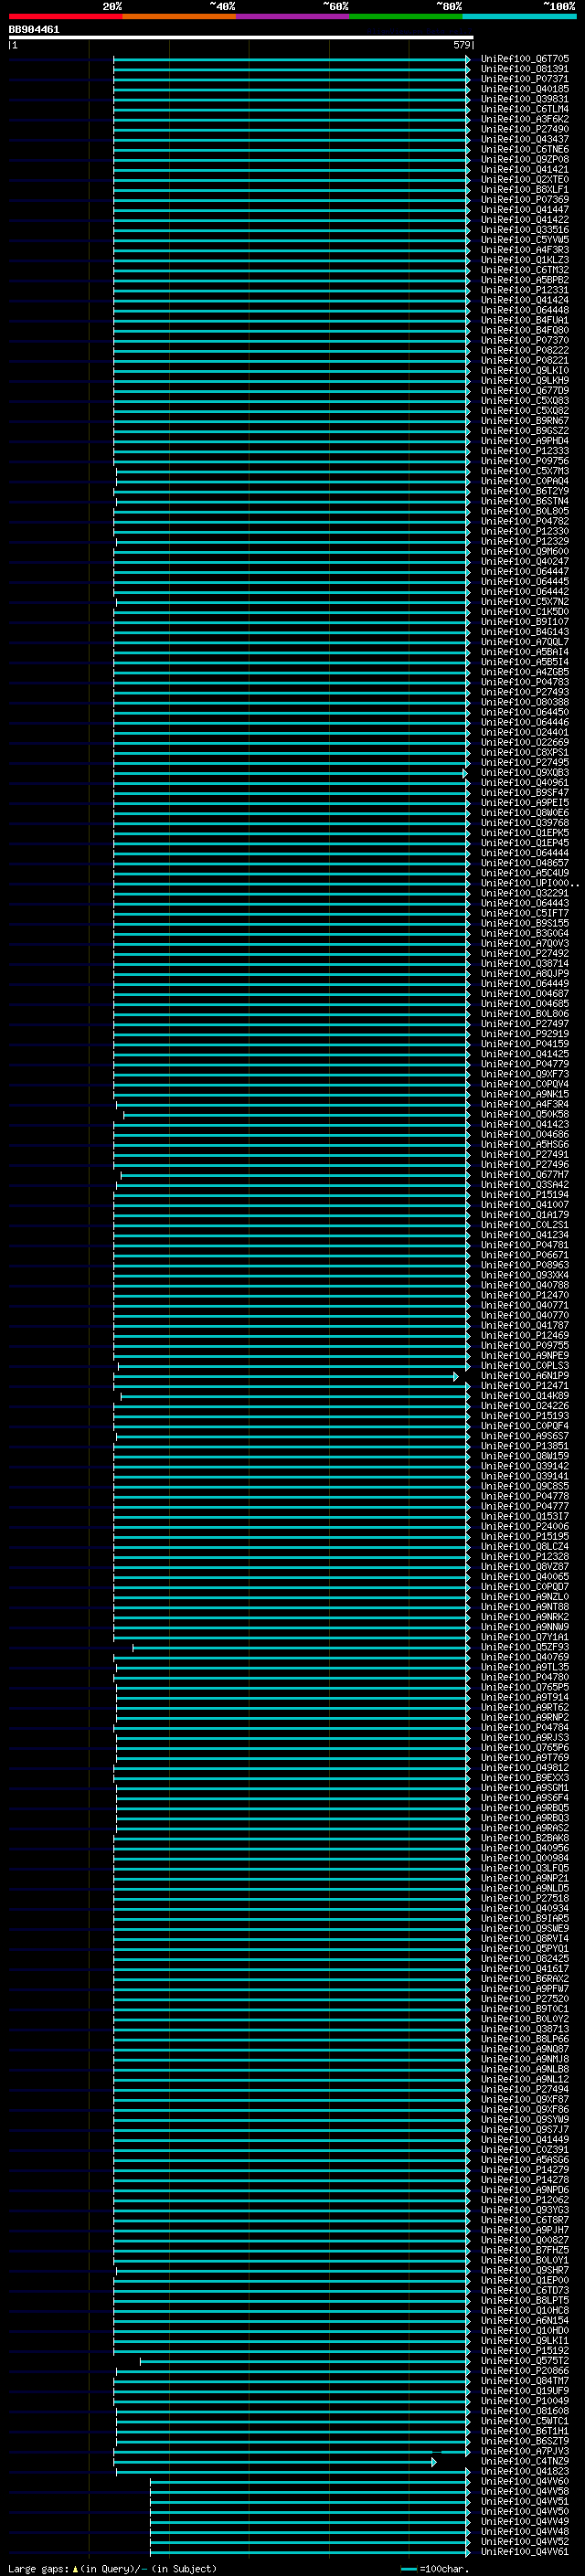
Task: Select the UniRef100_A9NT88 label
Action: pos(525,1607)
